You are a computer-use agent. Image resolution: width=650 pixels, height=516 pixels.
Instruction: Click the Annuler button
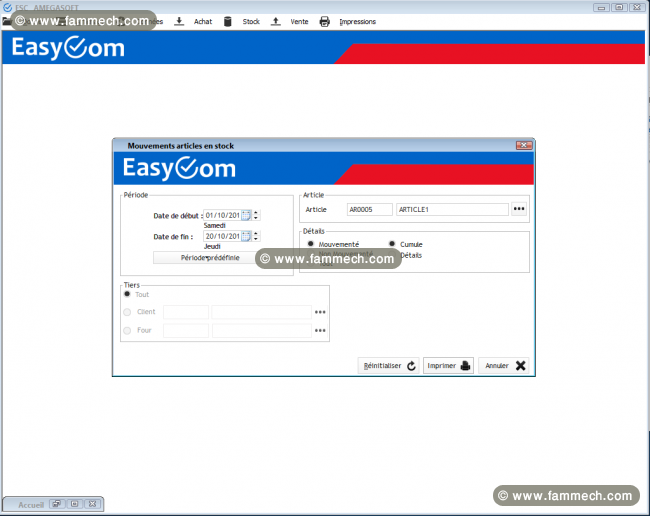[x=504, y=366]
